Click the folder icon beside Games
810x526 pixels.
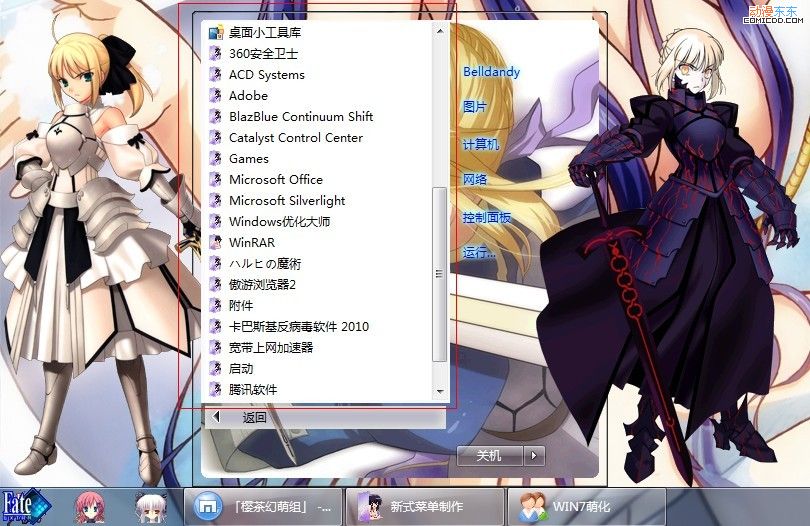215,159
